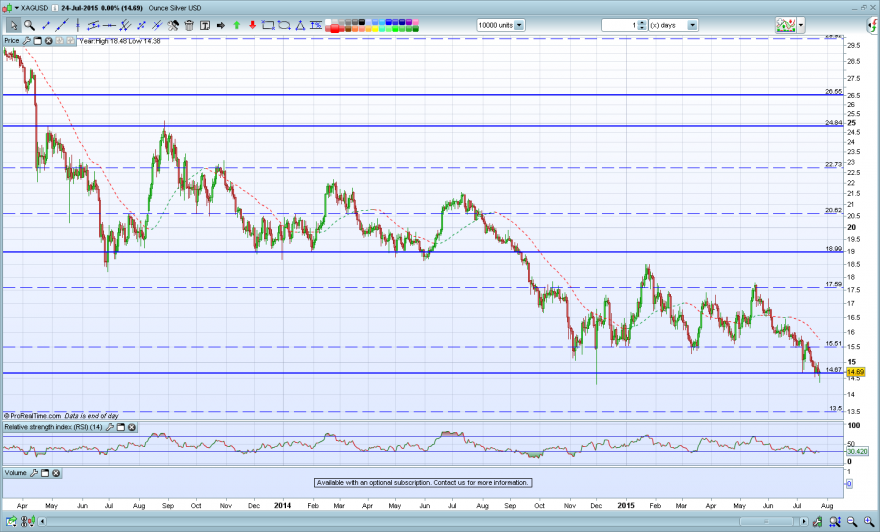The height and width of the screenshot is (532, 880).
Task: Choose the red color swatch
Action: [335, 29]
